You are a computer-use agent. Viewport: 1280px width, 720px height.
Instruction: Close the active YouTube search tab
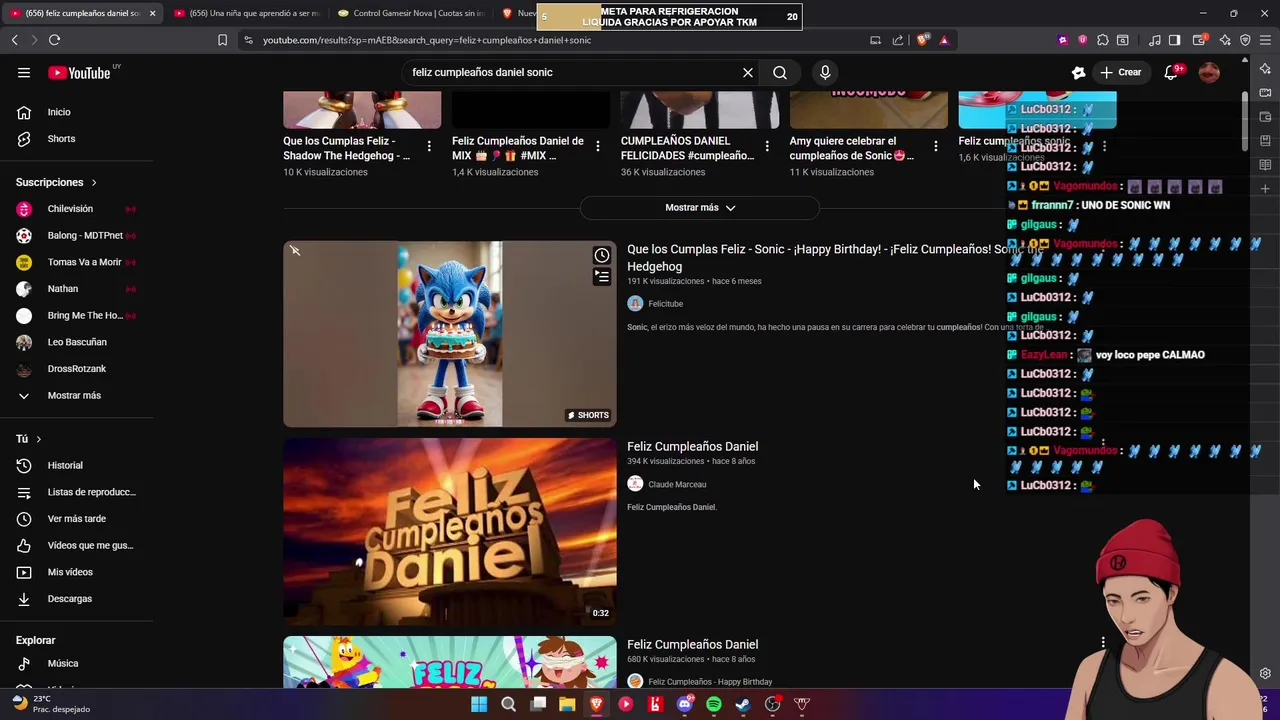[x=152, y=14]
